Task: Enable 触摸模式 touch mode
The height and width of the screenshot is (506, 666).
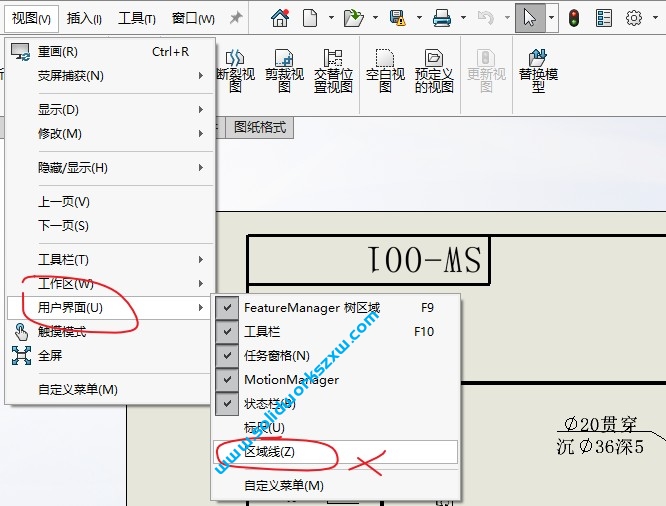Action: pos(110,331)
